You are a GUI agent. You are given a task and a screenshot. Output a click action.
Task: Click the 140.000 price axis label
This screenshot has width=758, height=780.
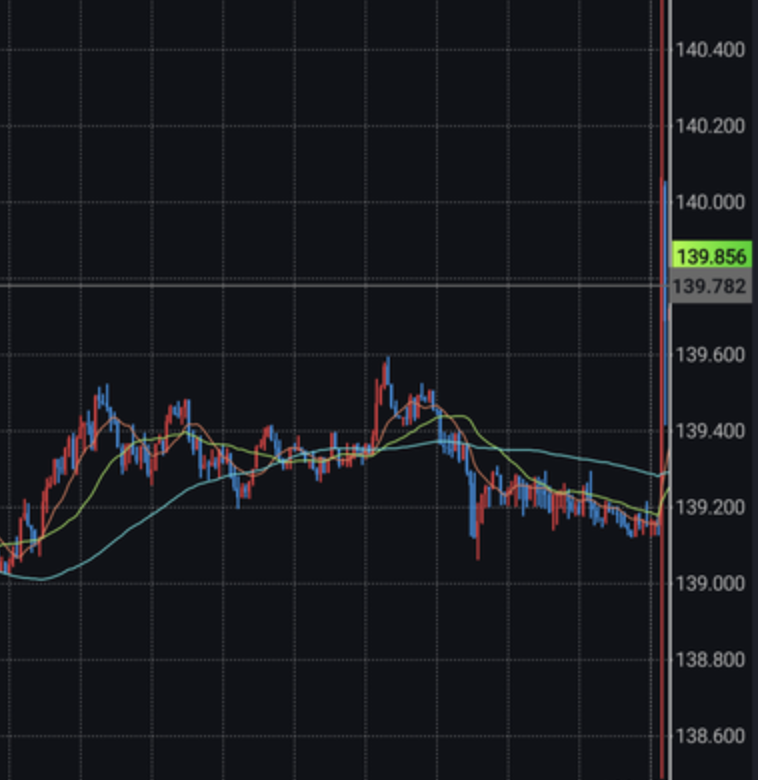tap(711, 202)
